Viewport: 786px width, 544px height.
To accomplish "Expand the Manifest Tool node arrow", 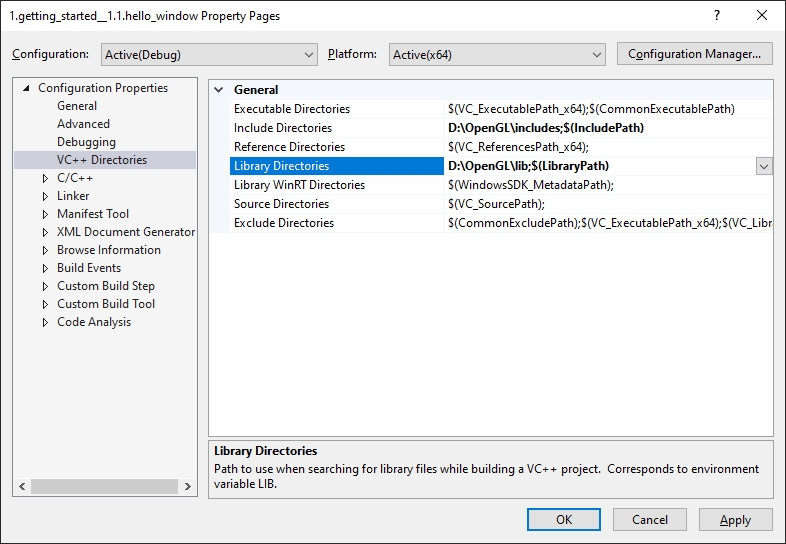I will pos(45,214).
